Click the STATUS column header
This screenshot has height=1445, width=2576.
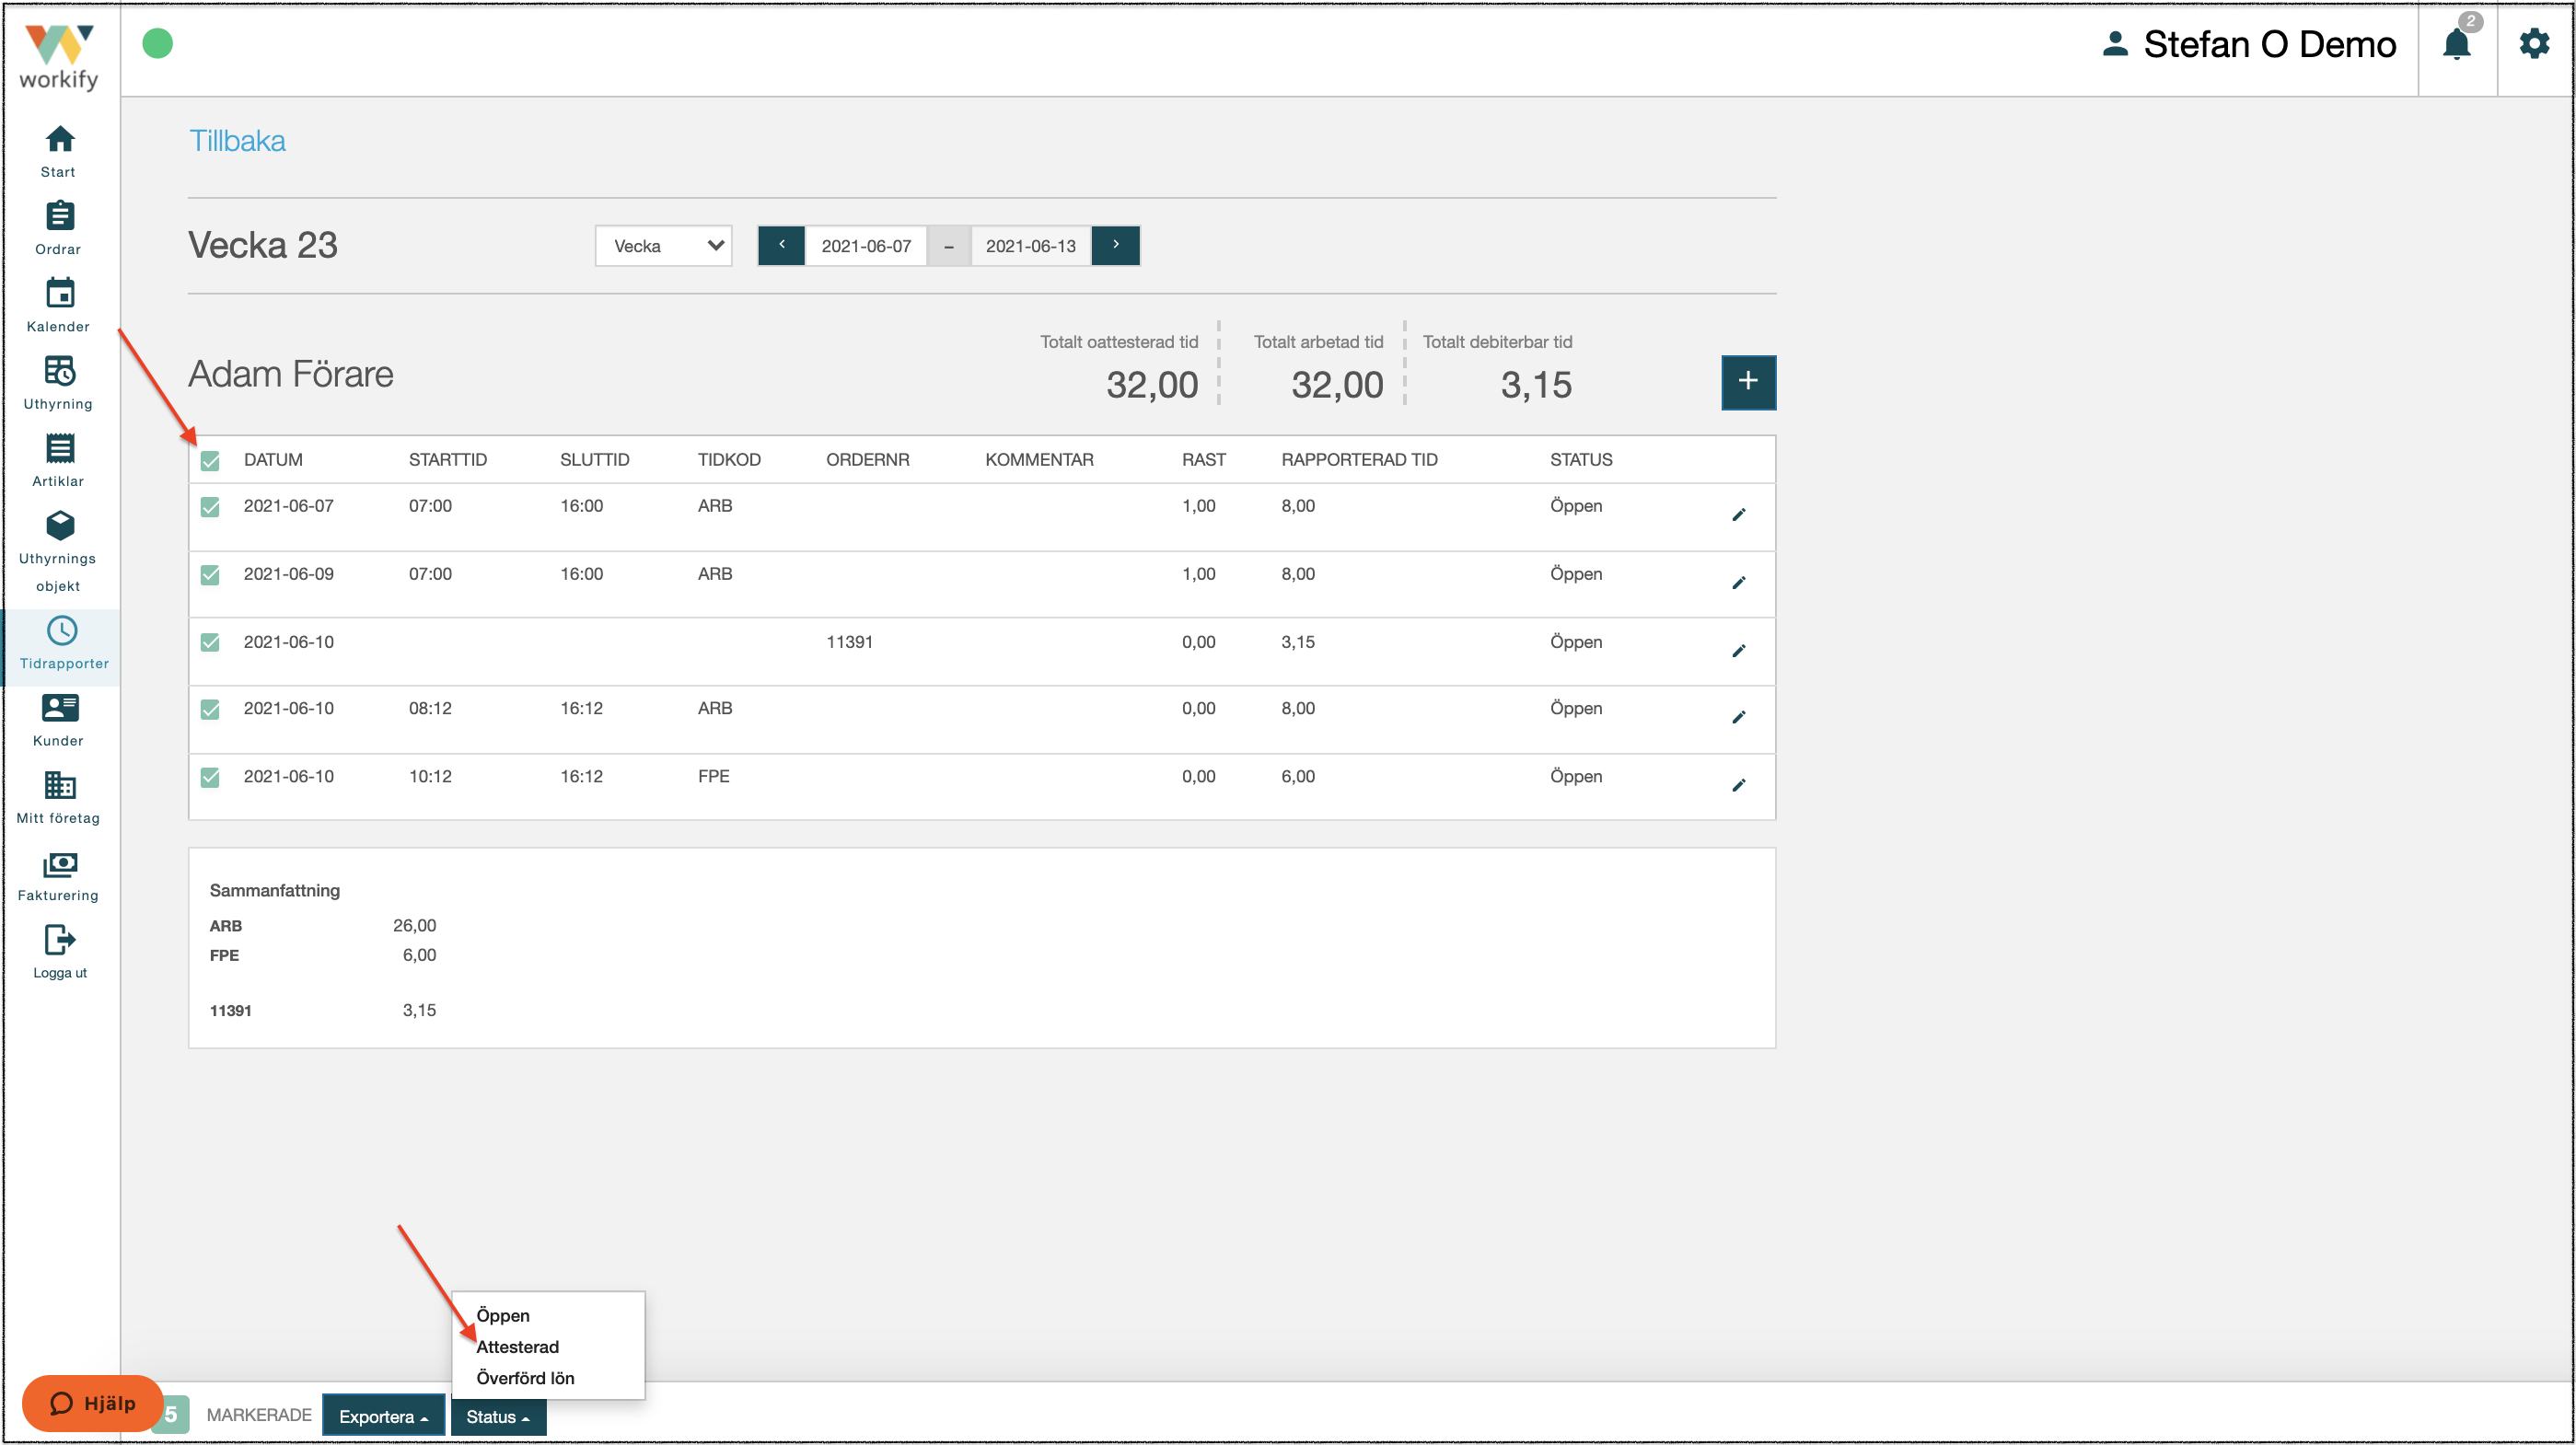coord(1581,459)
